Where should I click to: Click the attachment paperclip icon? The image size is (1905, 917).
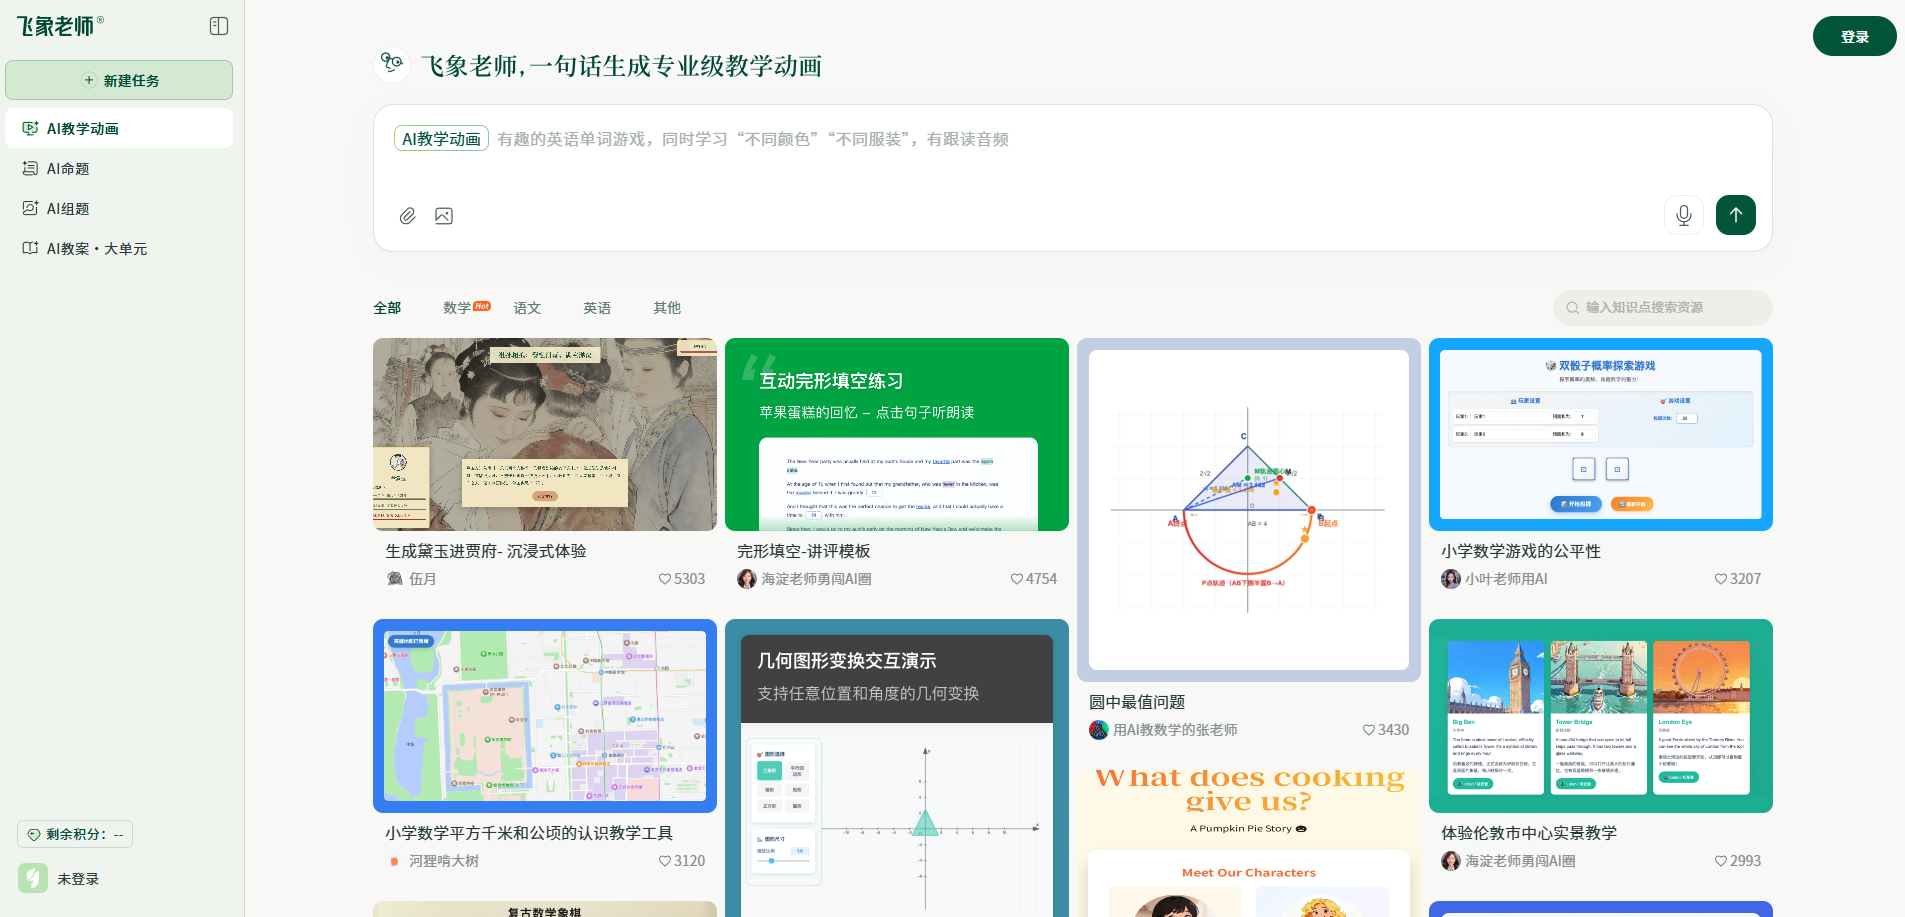408,216
